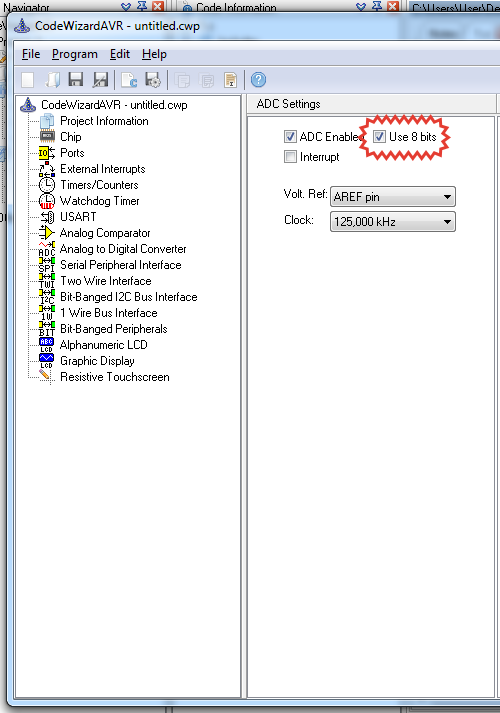Select Timers/Counters in the tree

[99, 185]
